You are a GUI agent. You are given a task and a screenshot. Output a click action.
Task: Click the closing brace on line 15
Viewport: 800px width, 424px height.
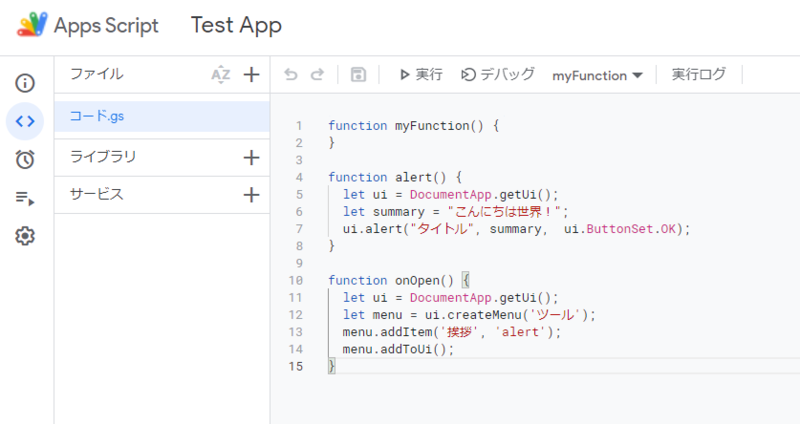tap(332, 366)
